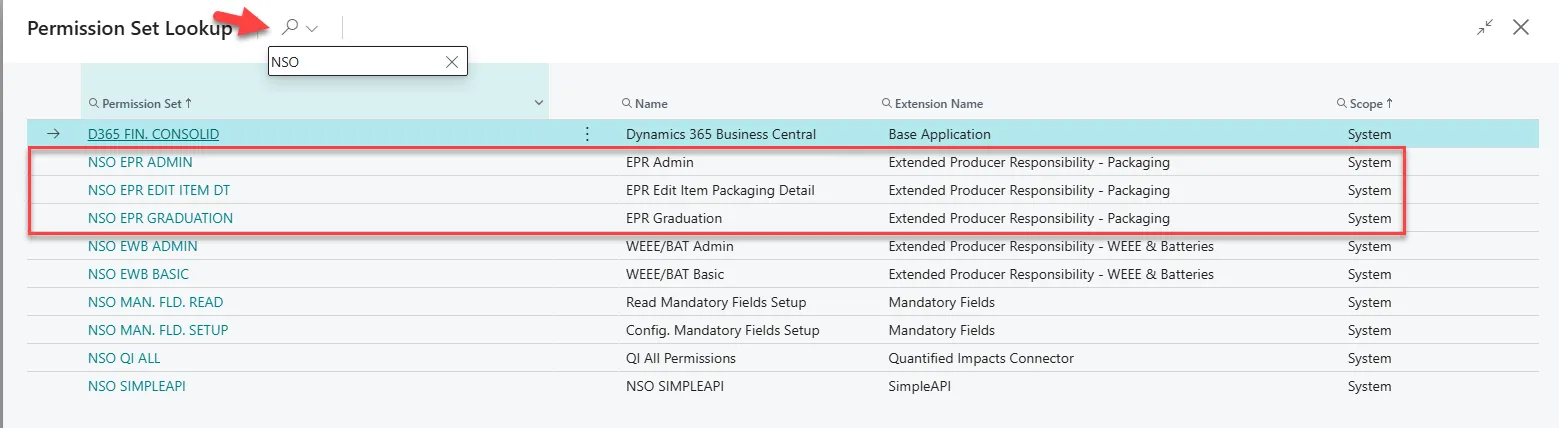Pick the NSO EWB BASIC permission set
Screen dimensions: 1559x428
138,274
